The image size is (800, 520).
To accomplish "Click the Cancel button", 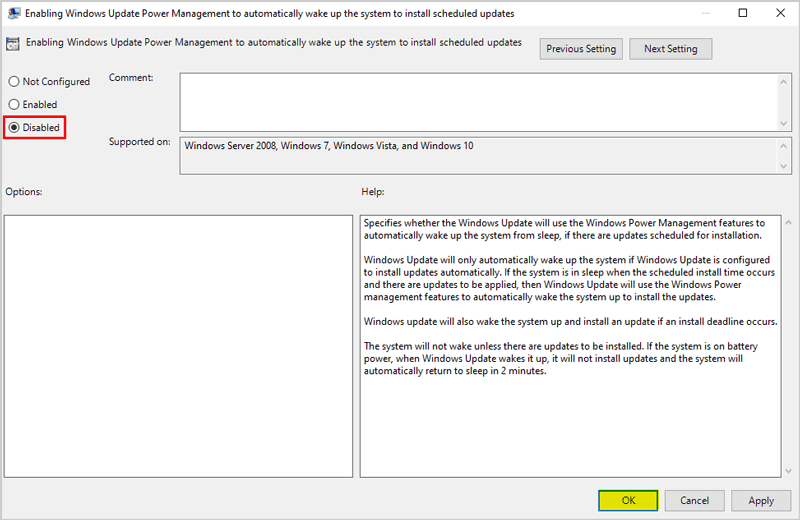I will (694, 501).
